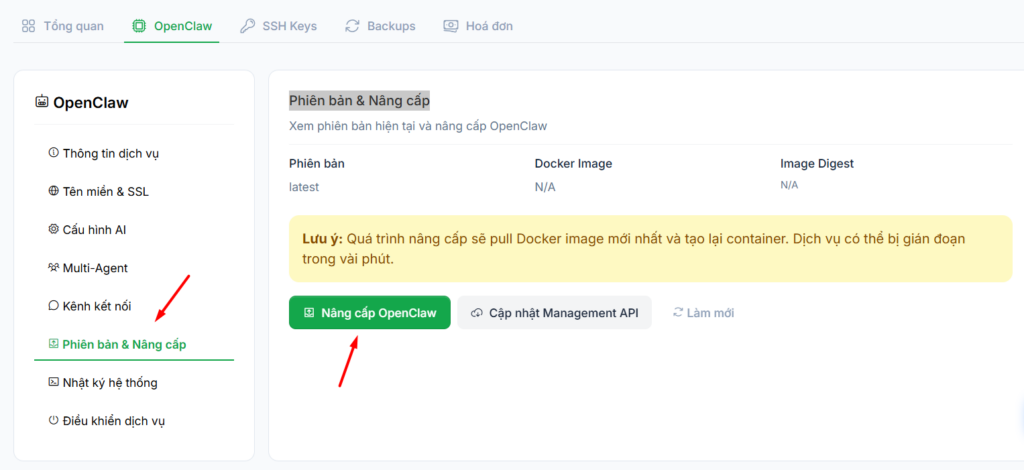Click the refresh icon beside Làm mới
The height and width of the screenshot is (470, 1024).
coord(678,313)
